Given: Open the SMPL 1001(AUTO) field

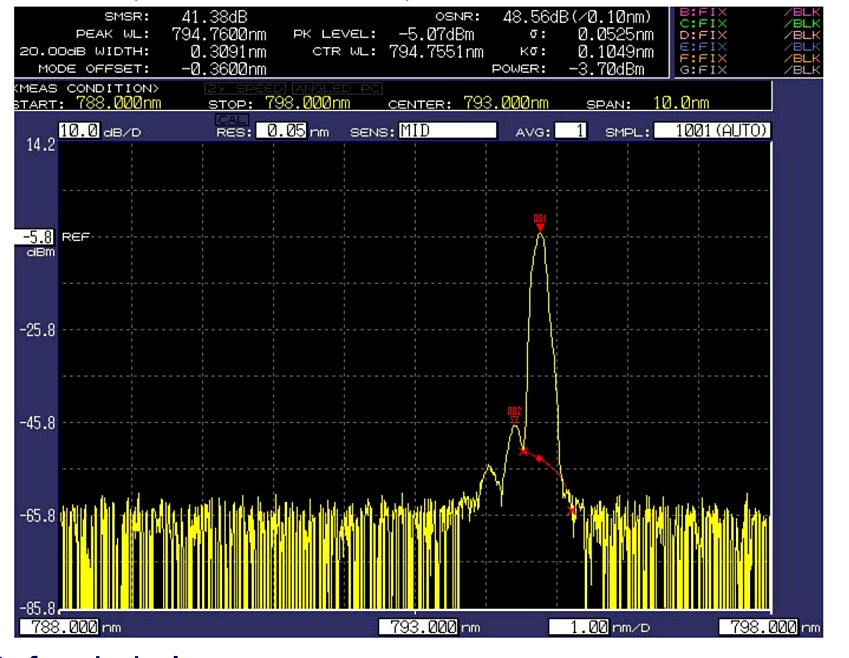Looking at the screenshot, I should 713,131.
